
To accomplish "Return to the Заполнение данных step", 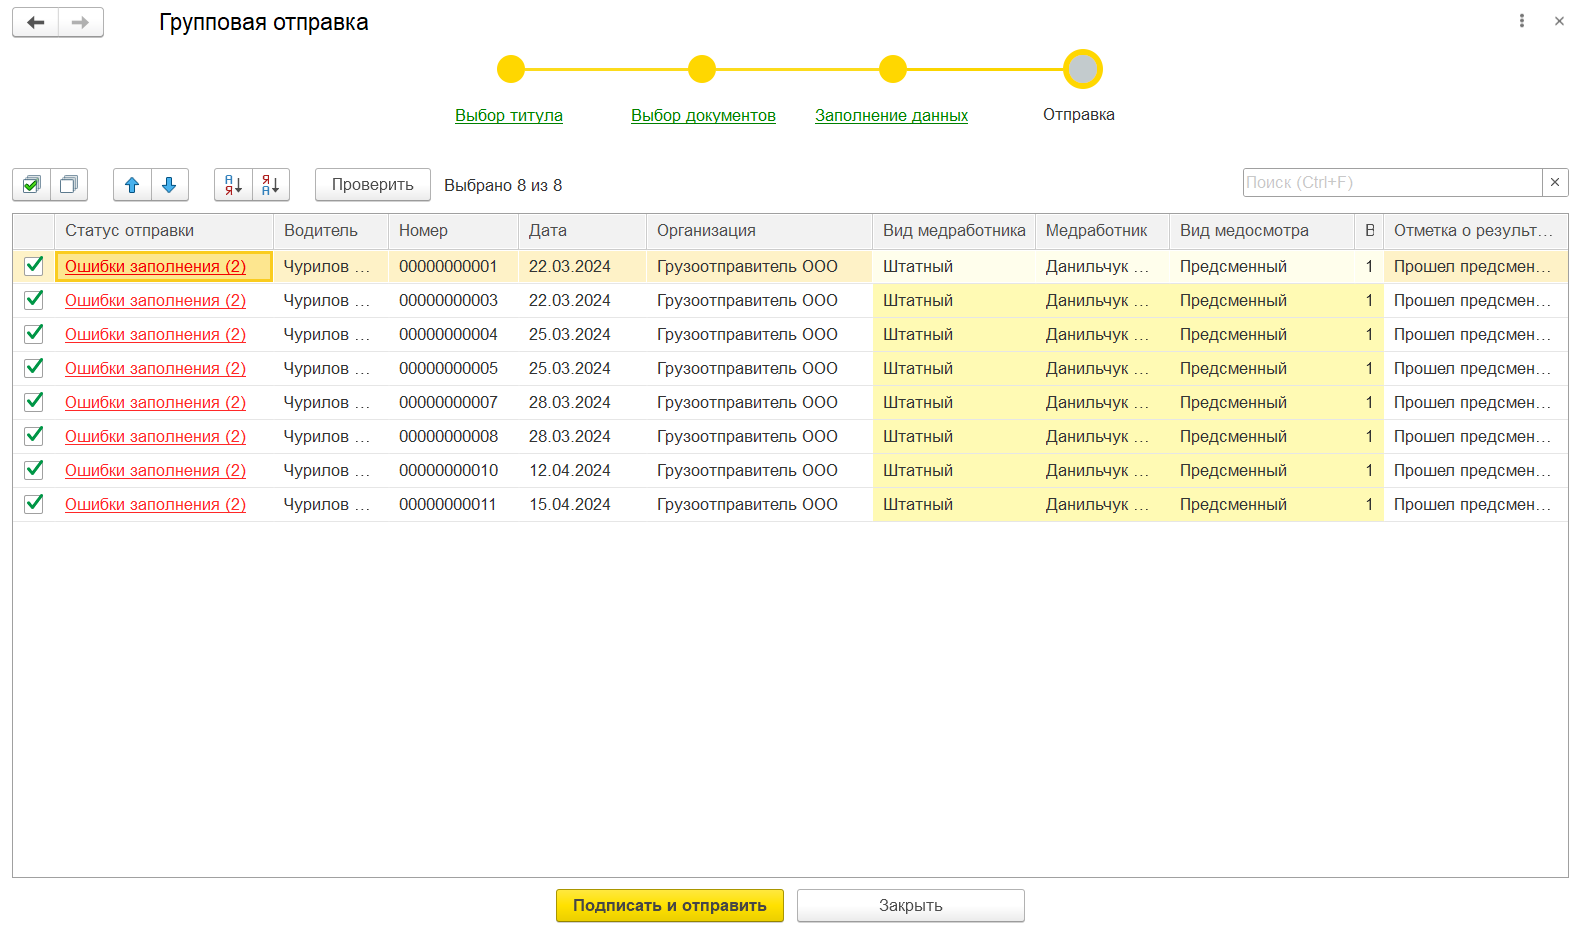I will pos(891,115).
